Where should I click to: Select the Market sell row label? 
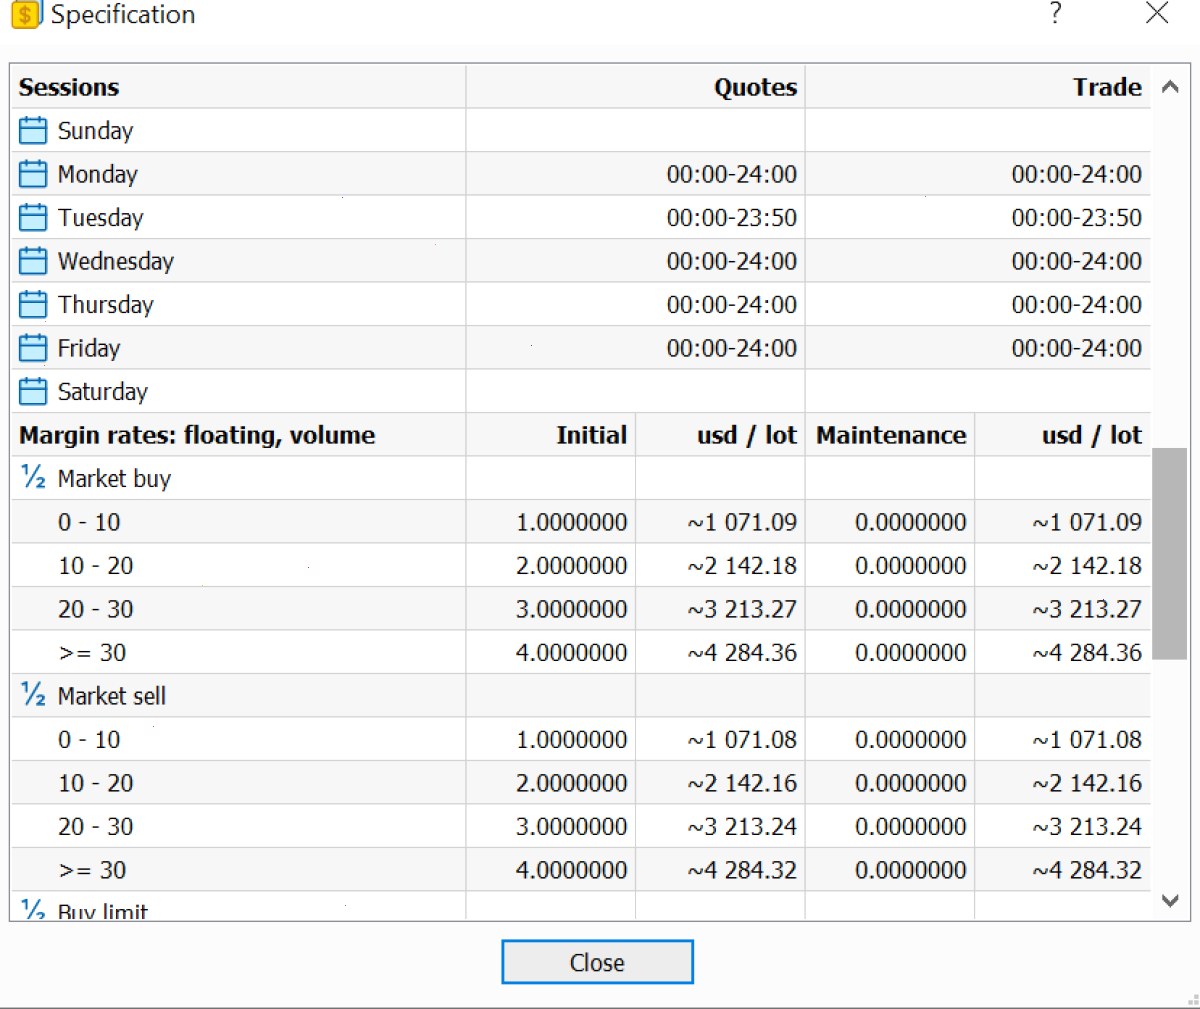(112, 696)
